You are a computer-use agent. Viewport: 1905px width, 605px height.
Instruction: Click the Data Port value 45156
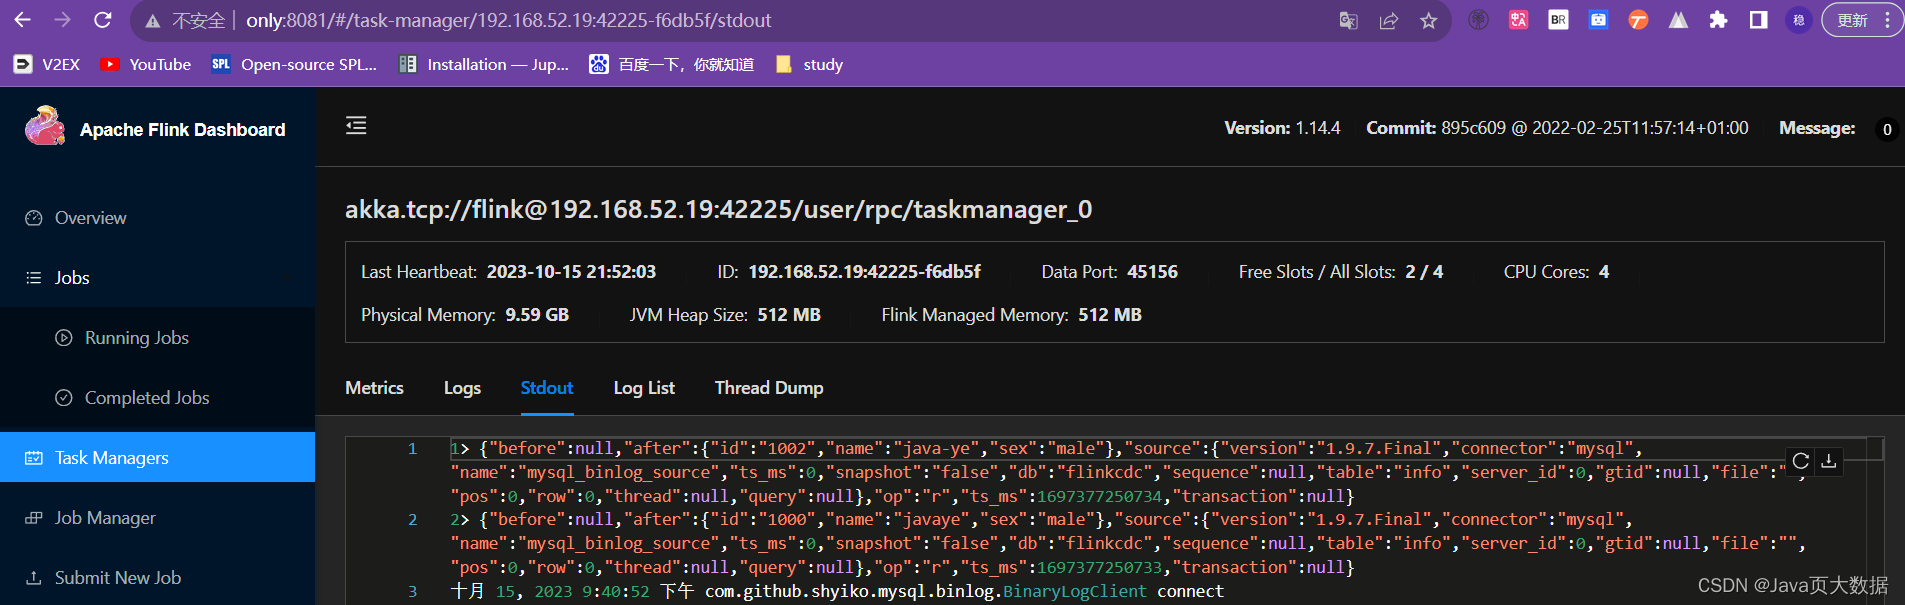[x=1152, y=272]
